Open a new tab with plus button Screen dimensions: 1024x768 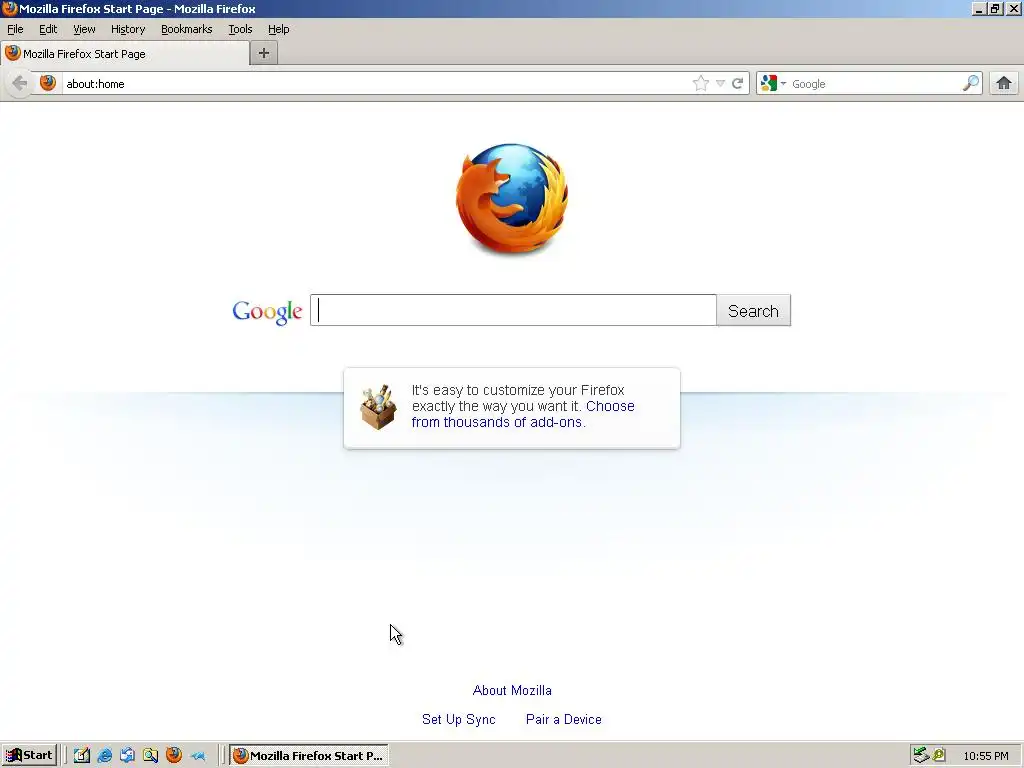pos(264,54)
